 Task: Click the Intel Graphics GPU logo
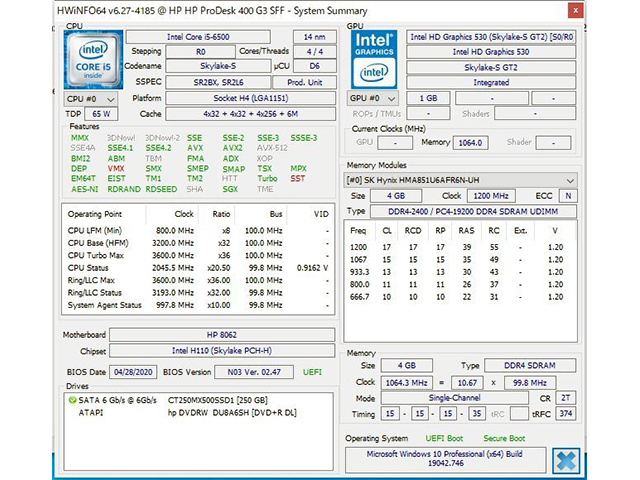click(x=374, y=60)
